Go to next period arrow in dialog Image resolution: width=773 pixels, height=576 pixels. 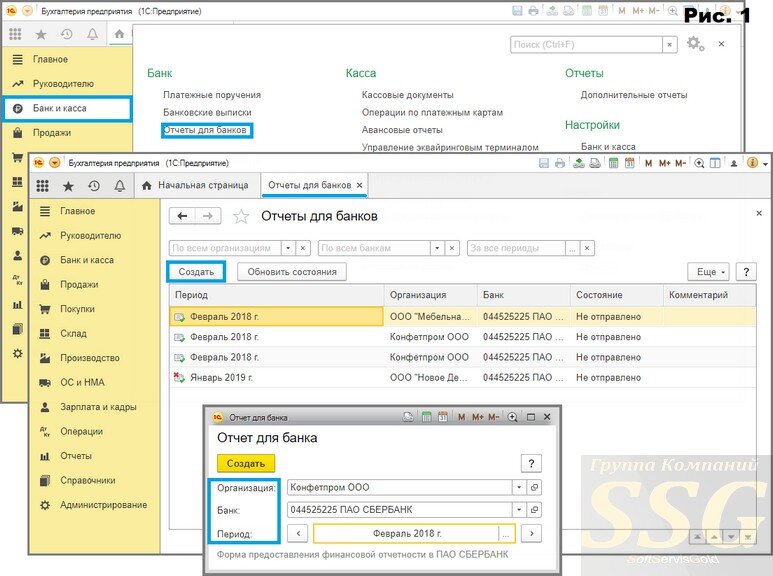[x=531, y=533]
